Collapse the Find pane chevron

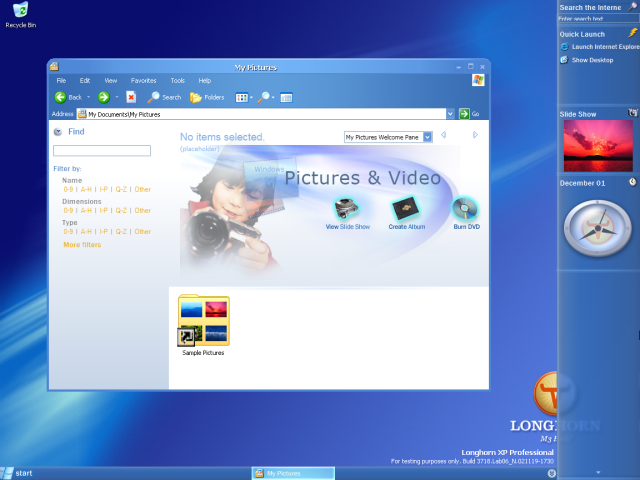pos(58,131)
